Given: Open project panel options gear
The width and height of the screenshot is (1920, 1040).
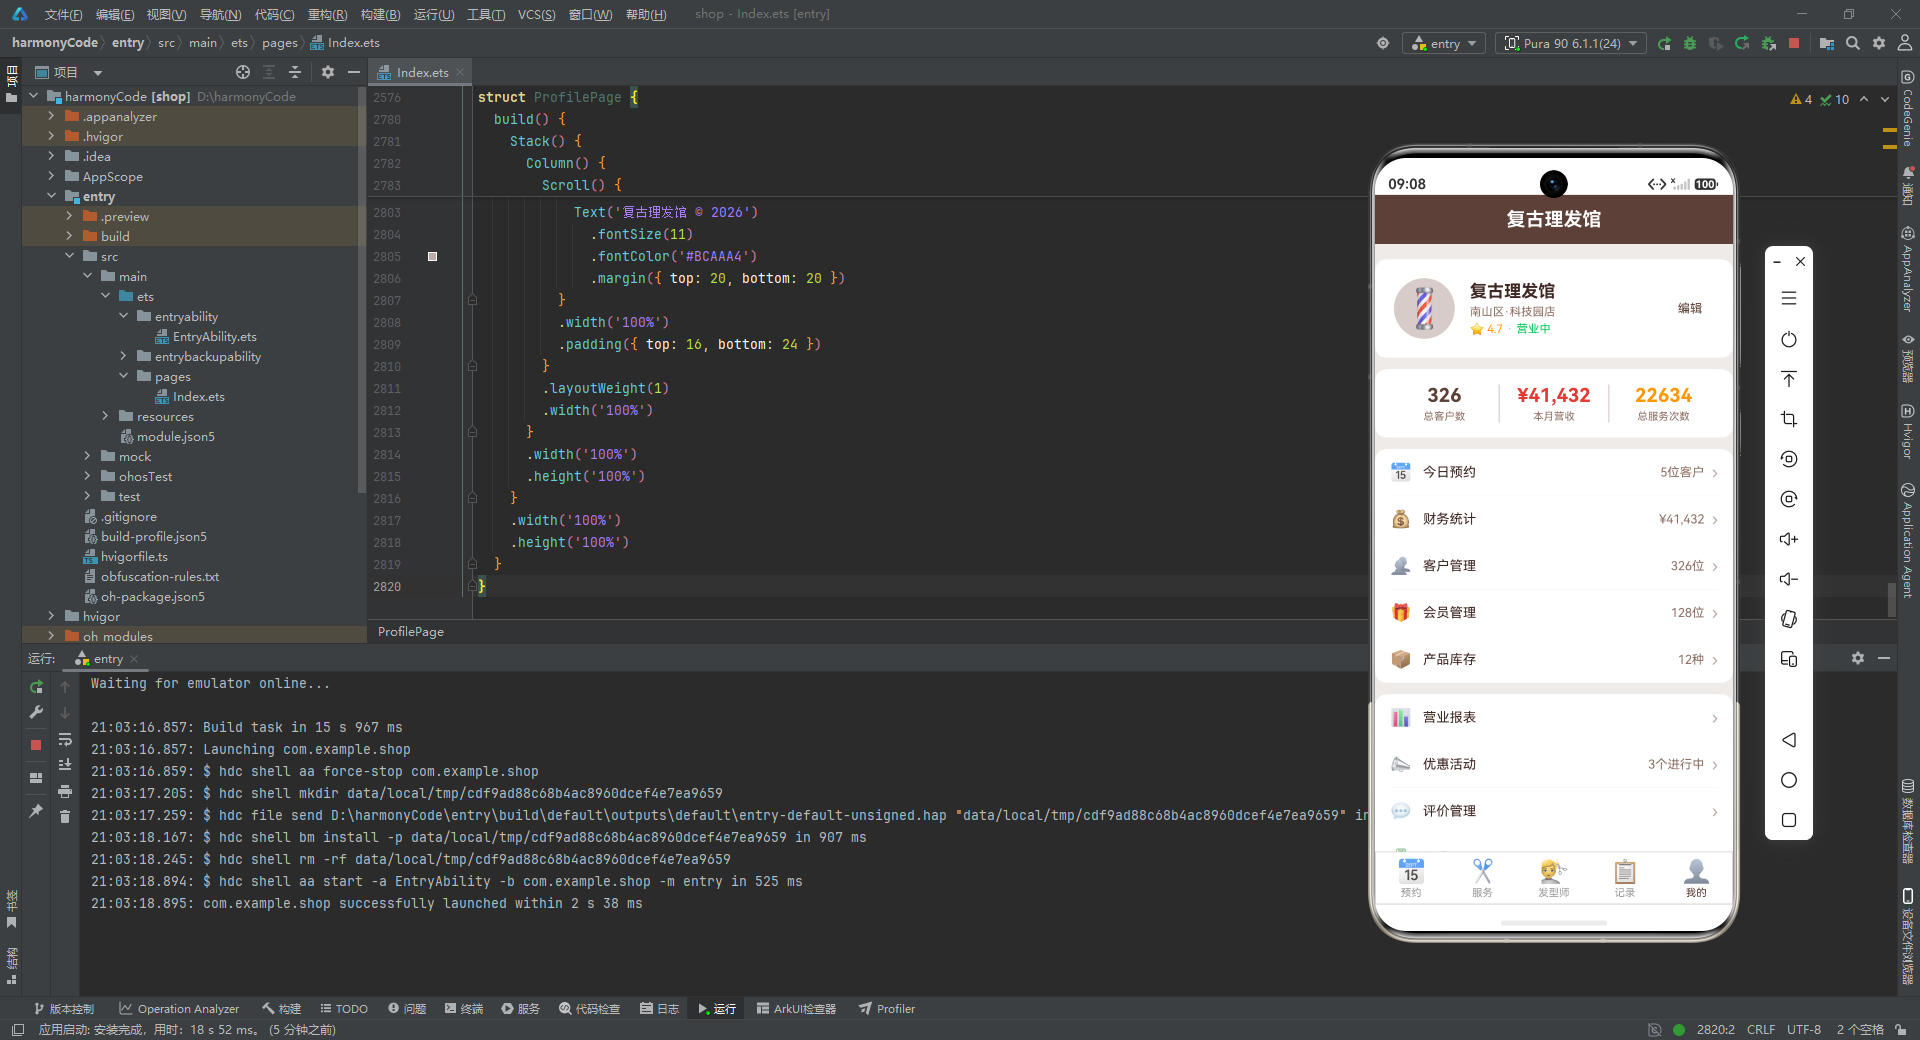Looking at the screenshot, I should pyautogui.click(x=328, y=72).
